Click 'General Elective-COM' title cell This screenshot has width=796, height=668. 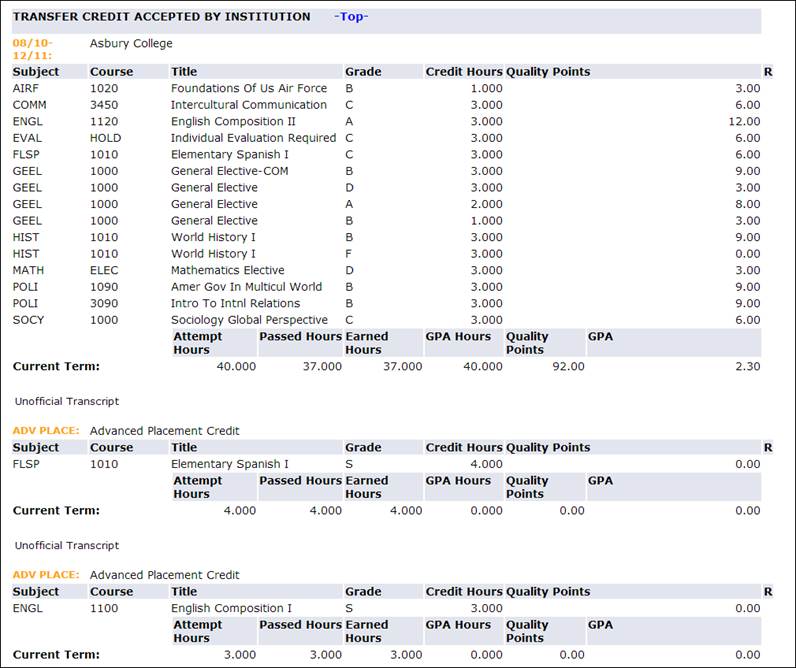(229, 171)
